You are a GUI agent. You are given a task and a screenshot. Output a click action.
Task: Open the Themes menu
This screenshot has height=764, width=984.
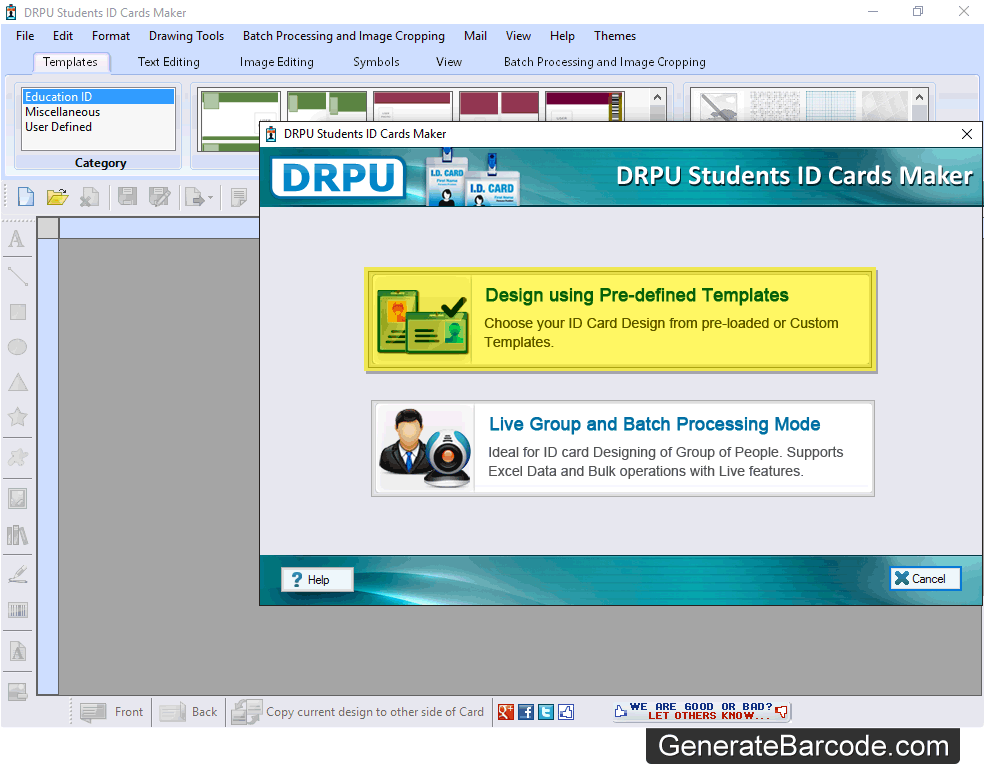click(x=614, y=35)
